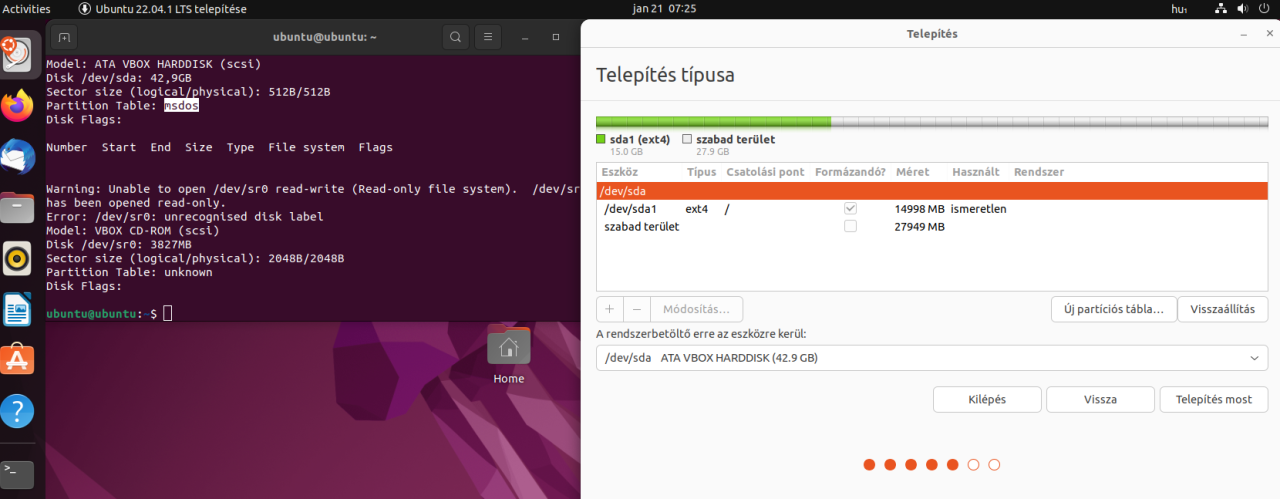The width and height of the screenshot is (1280, 499).
Task: Click the 14998 MB size cell
Action: pyautogui.click(x=919, y=209)
